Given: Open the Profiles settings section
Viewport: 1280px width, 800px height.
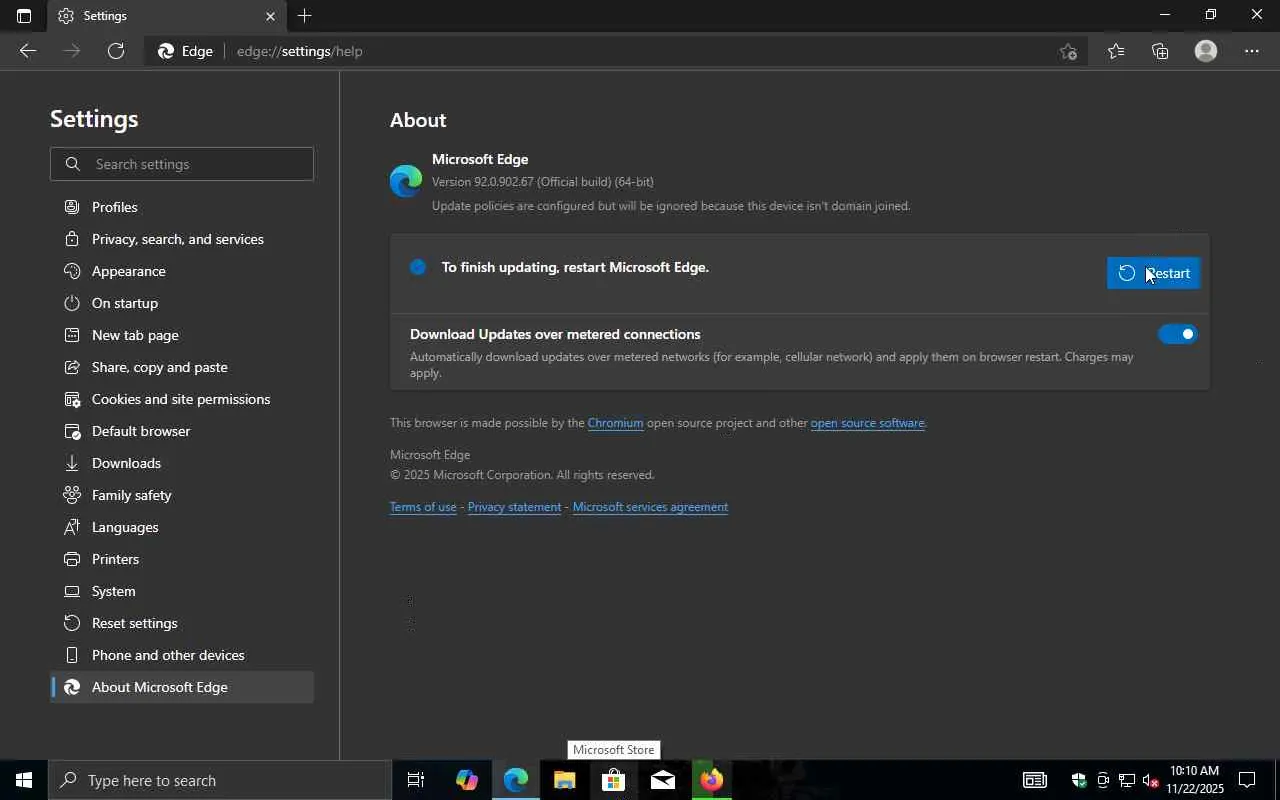Looking at the screenshot, I should click(182, 207).
